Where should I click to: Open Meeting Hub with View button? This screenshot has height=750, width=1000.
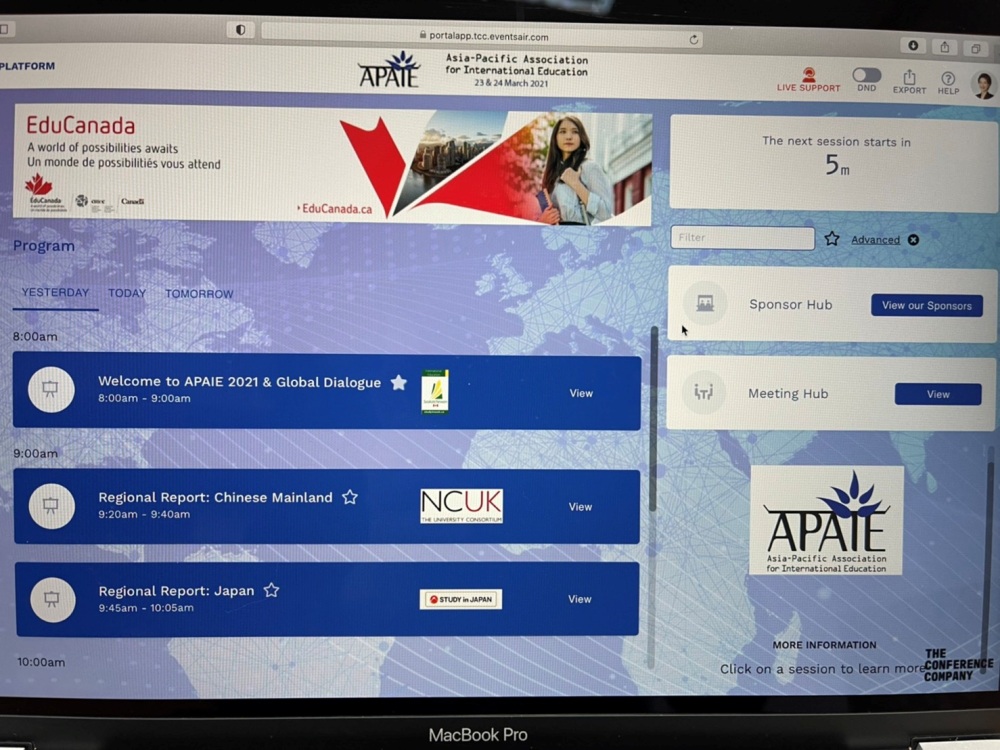[938, 394]
